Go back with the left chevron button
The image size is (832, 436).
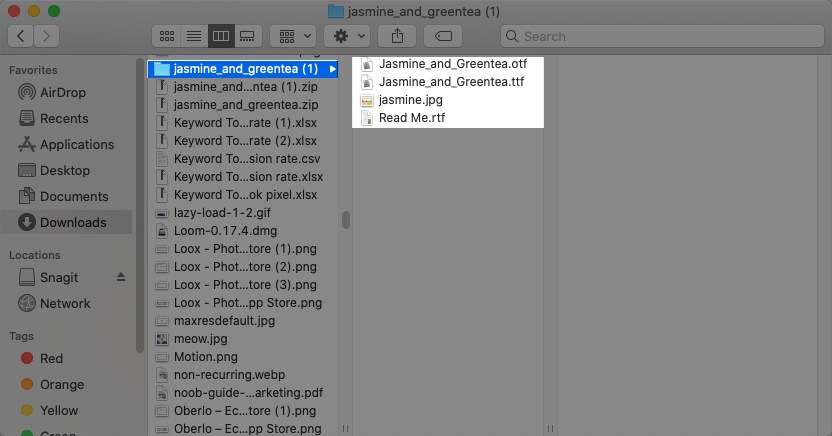point(21,36)
